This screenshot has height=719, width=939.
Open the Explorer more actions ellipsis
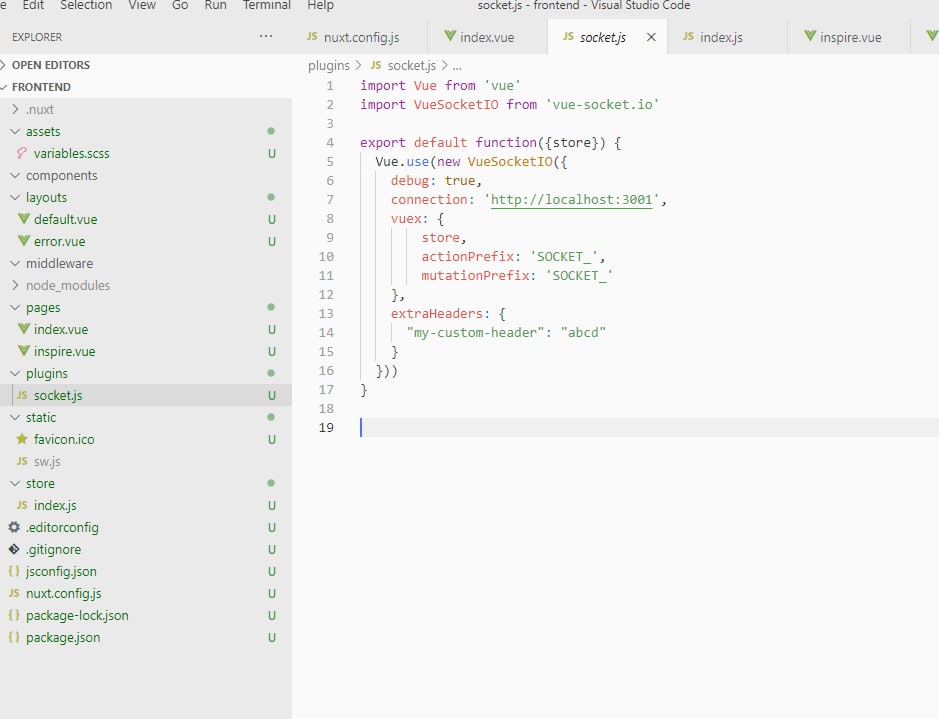click(266, 37)
